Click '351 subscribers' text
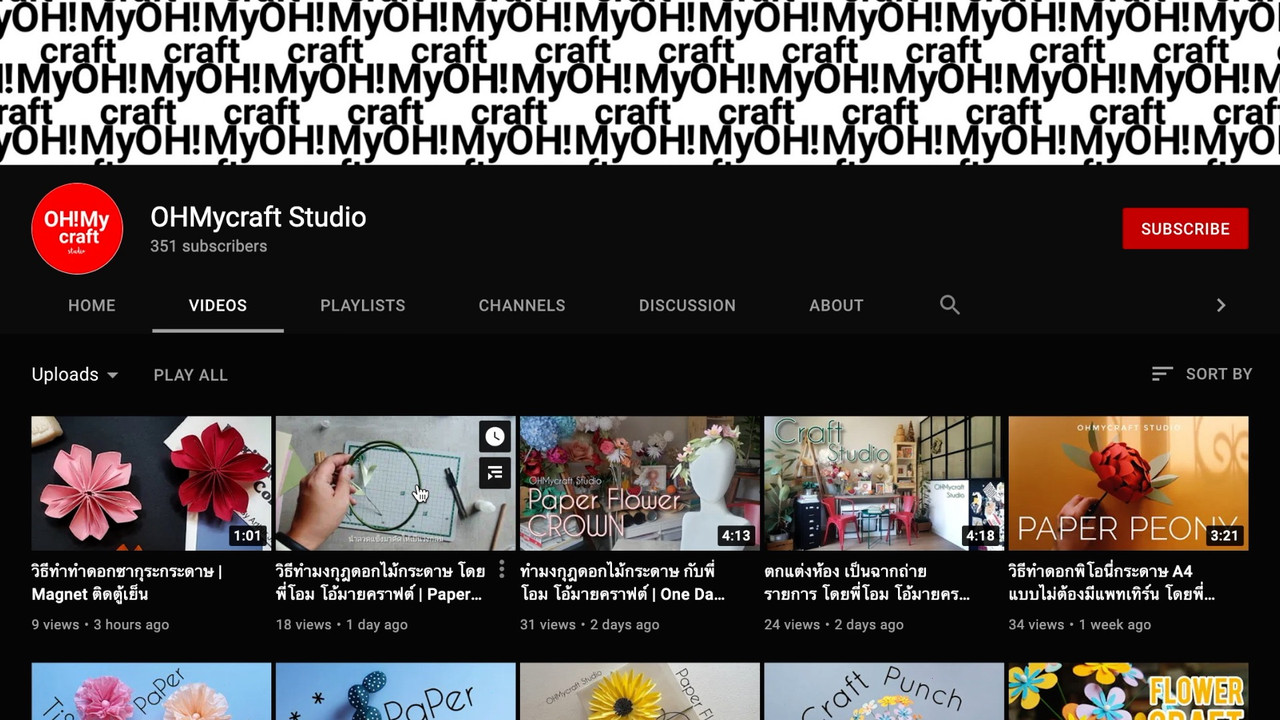Image resolution: width=1280 pixels, height=720 pixels. click(x=208, y=246)
